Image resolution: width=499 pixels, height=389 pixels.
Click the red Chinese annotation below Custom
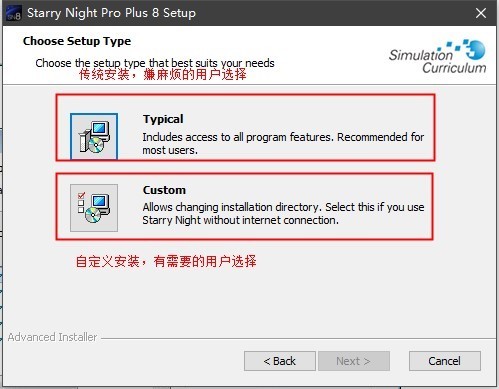(x=166, y=261)
